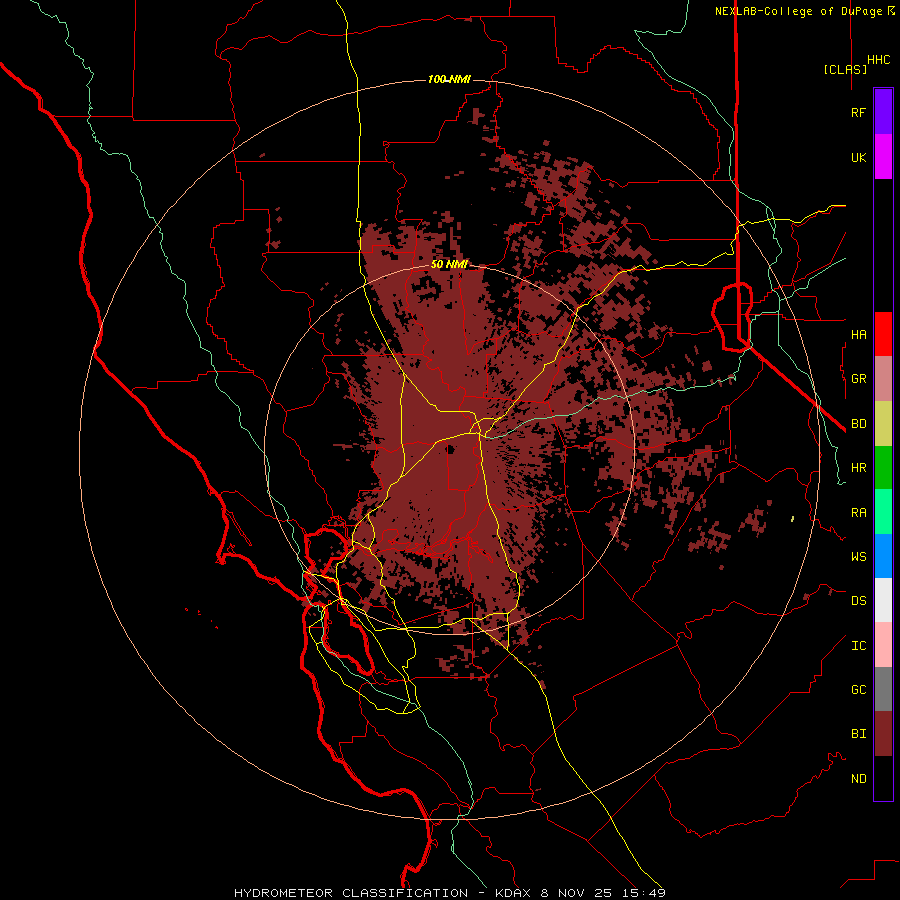Click the RF purple legend swatch
900x900 pixels.
(883, 111)
